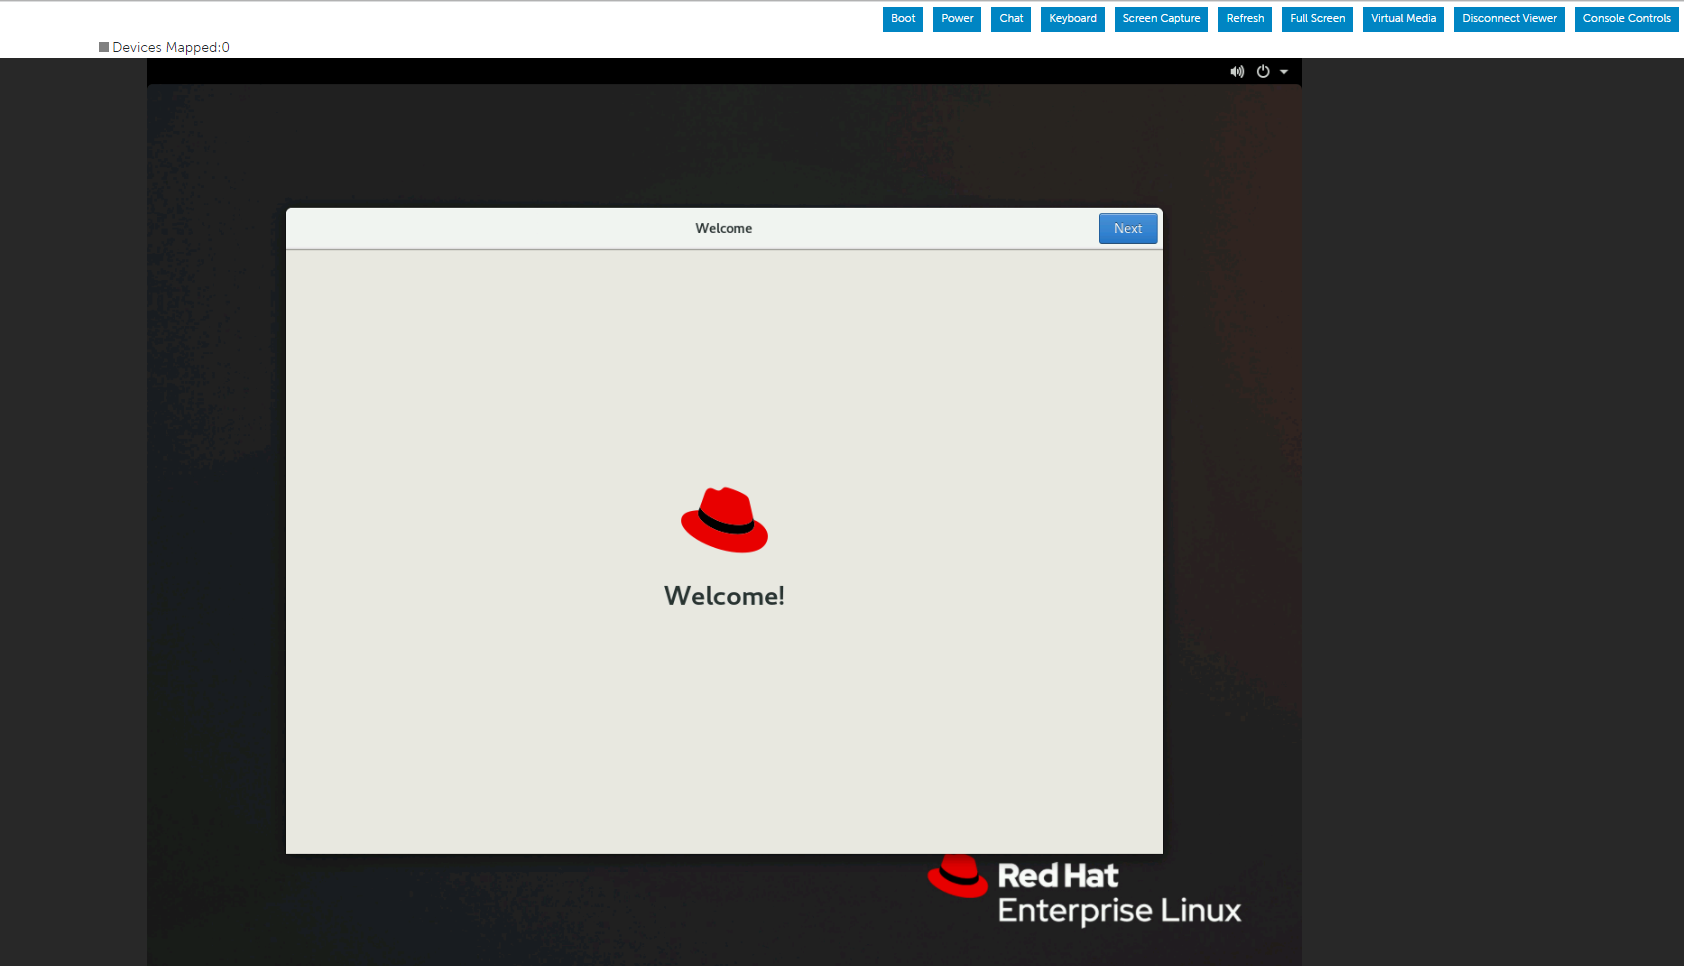Viewport: 1684px width, 966px height.
Task: Enter Full Screen mode
Action: tap(1317, 18)
